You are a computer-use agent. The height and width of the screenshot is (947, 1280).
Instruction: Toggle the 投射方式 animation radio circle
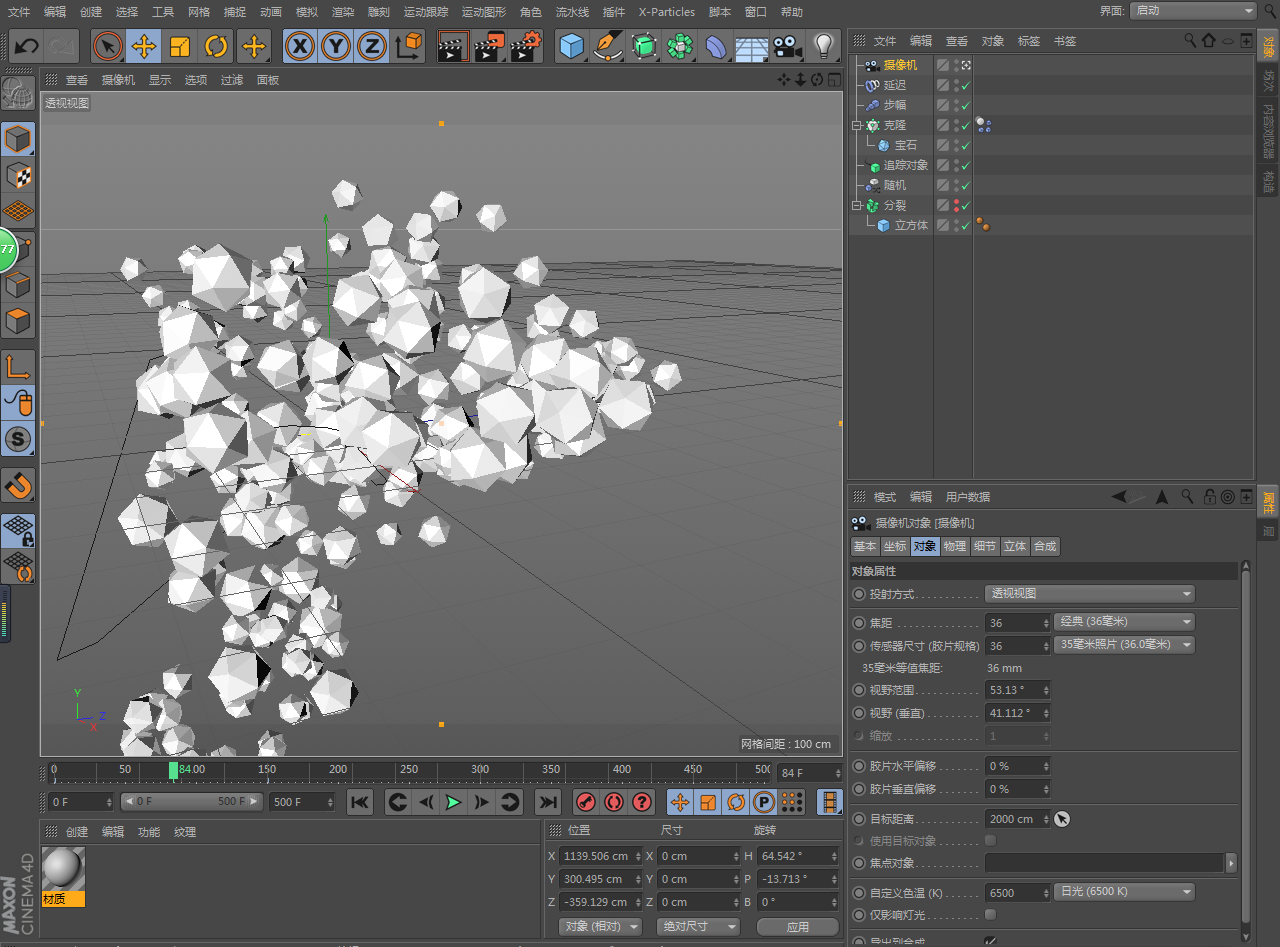pos(859,594)
